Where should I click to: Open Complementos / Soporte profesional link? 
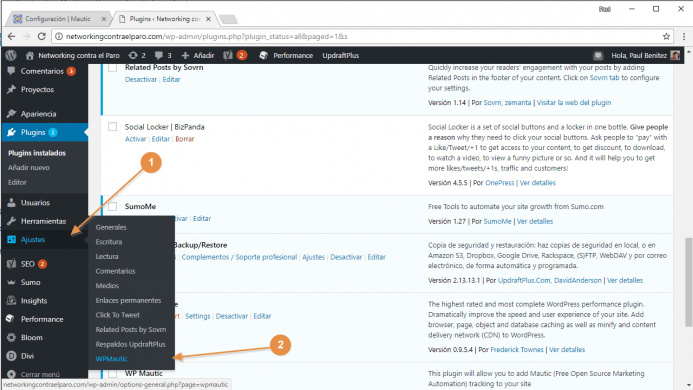pos(239,257)
